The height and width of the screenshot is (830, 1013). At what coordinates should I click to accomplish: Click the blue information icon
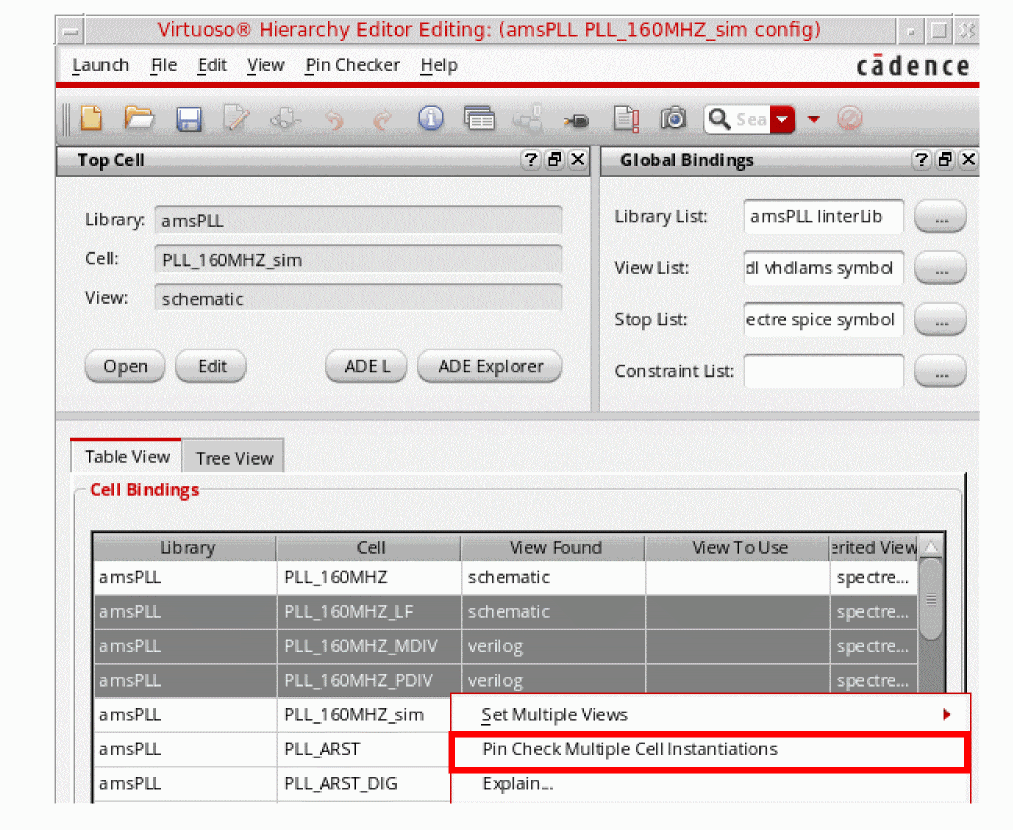click(430, 119)
